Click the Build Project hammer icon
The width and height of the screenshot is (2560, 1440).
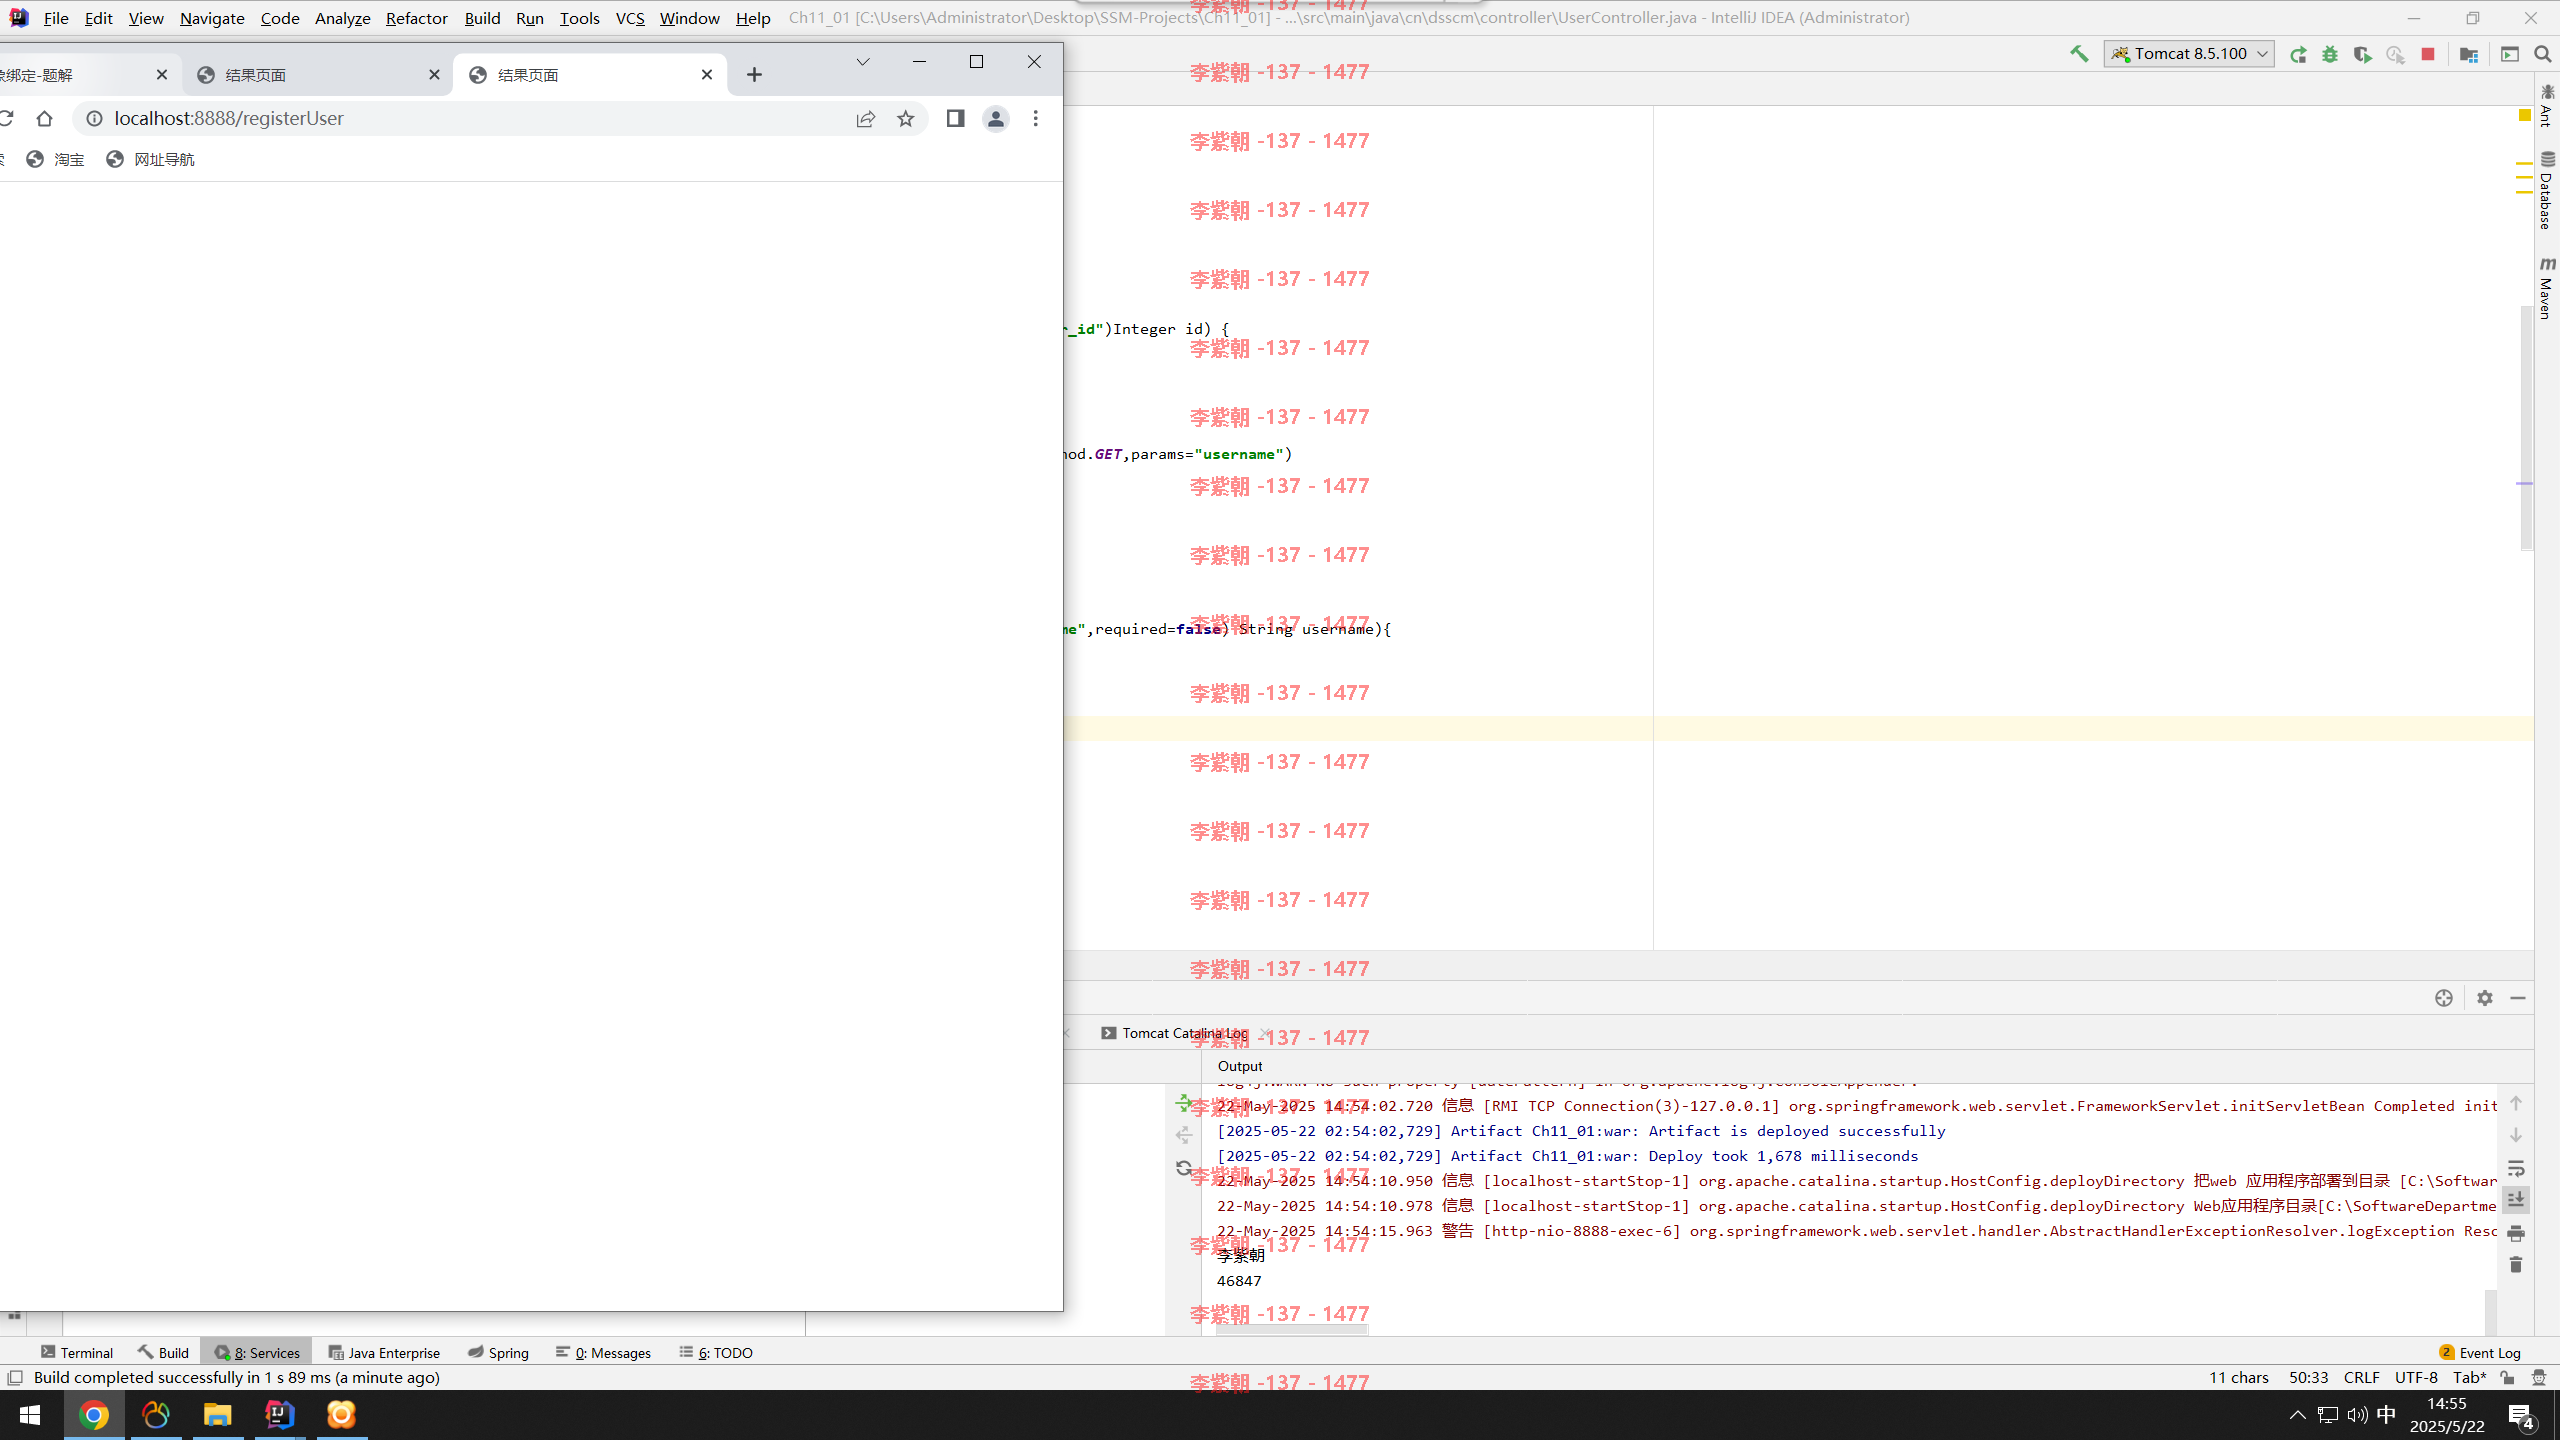click(x=2079, y=54)
